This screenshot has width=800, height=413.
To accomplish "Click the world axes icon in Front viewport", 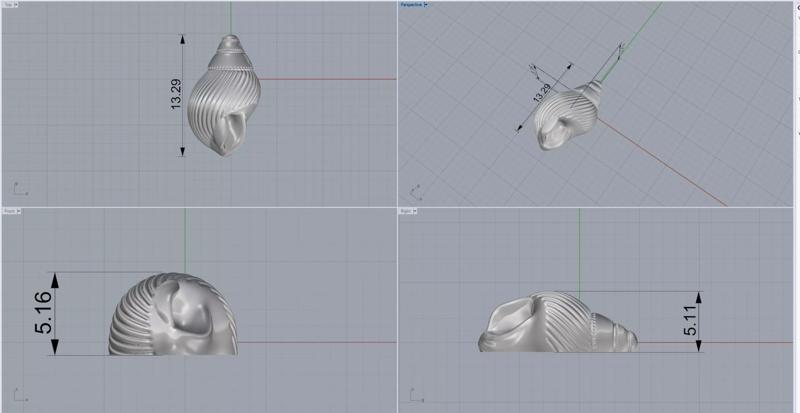I will point(20,395).
